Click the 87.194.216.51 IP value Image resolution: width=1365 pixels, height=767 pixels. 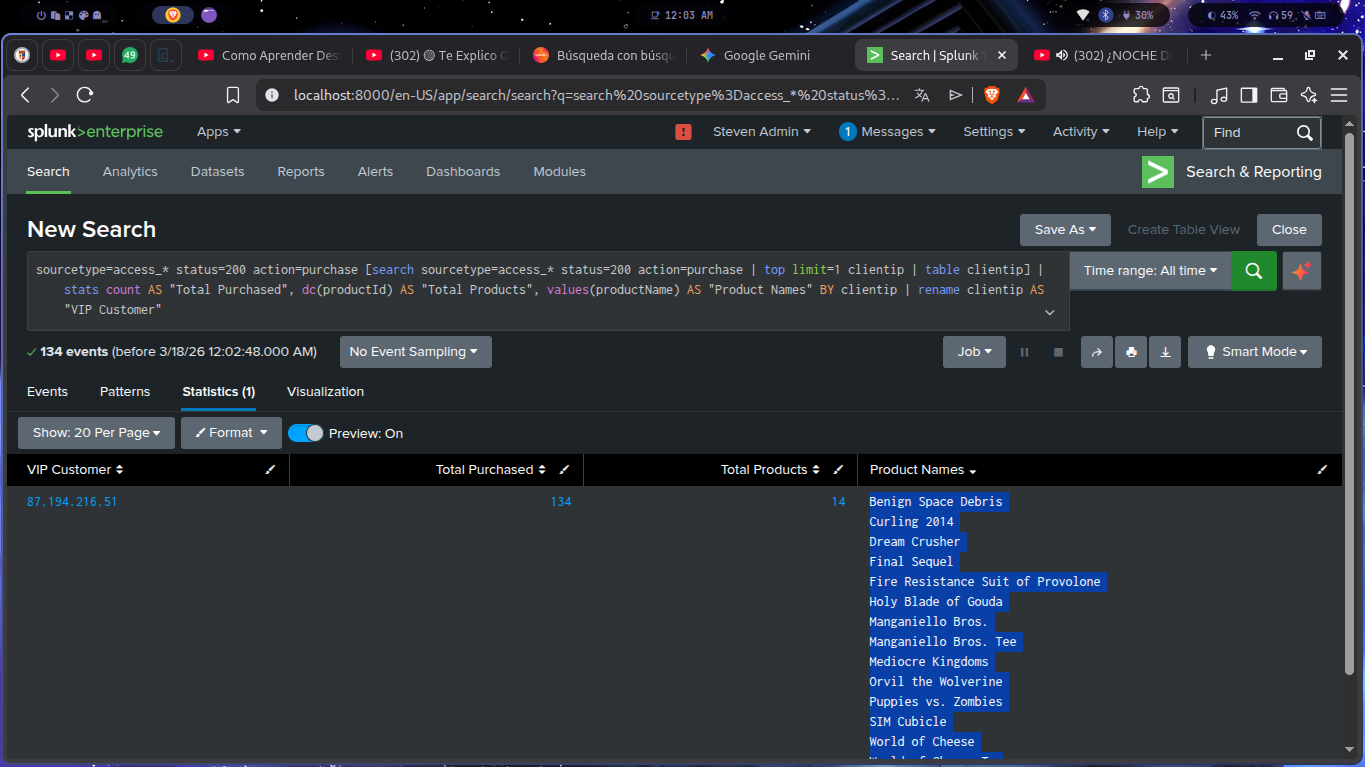72,502
